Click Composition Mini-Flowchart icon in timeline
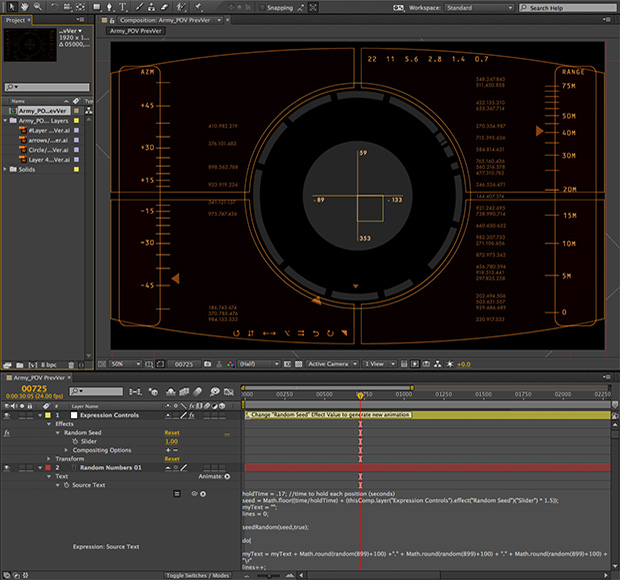This screenshot has height=580, width=620. [135, 392]
